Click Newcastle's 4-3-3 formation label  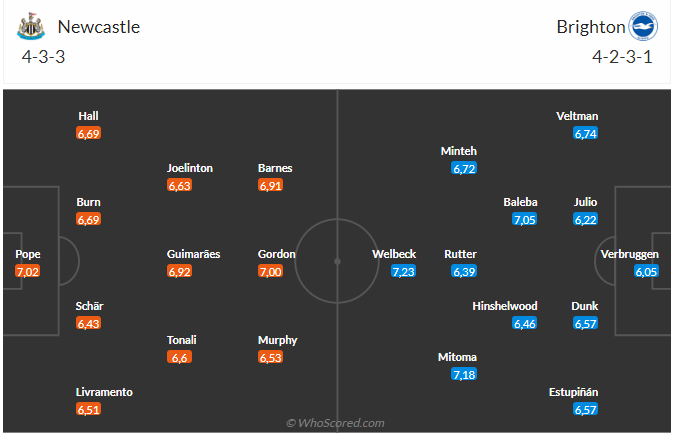[45, 57]
